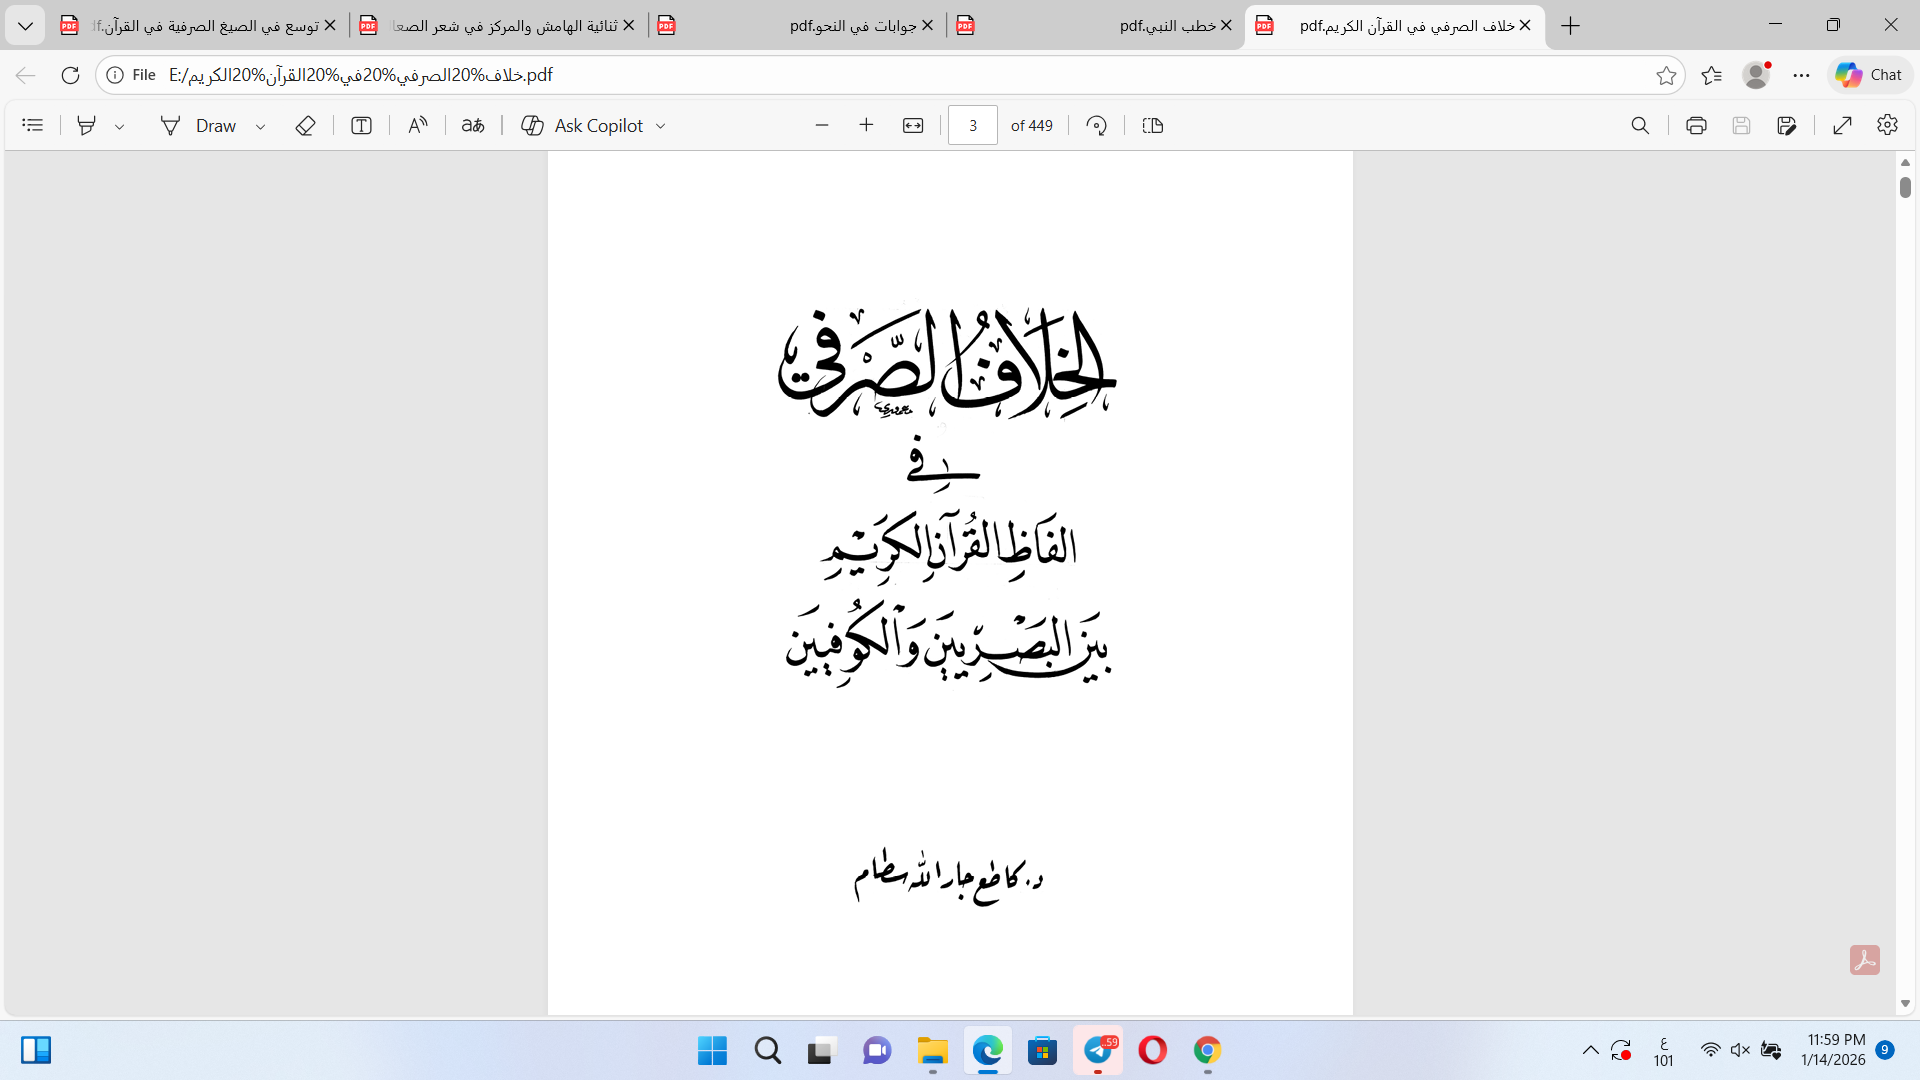Open Windows taskbar Search
The width and height of the screenshot is (1920, 1080).
click(x=767, y=1051)
